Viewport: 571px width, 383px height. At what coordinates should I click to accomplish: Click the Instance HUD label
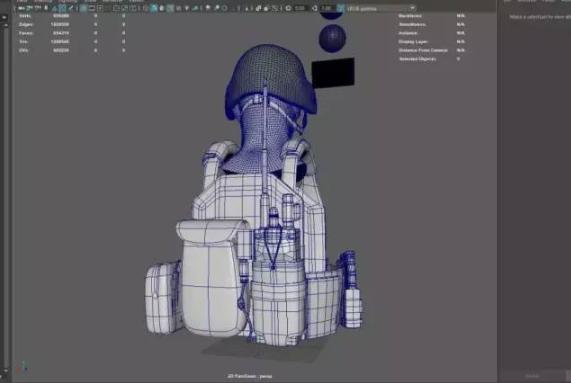[408, 33]
